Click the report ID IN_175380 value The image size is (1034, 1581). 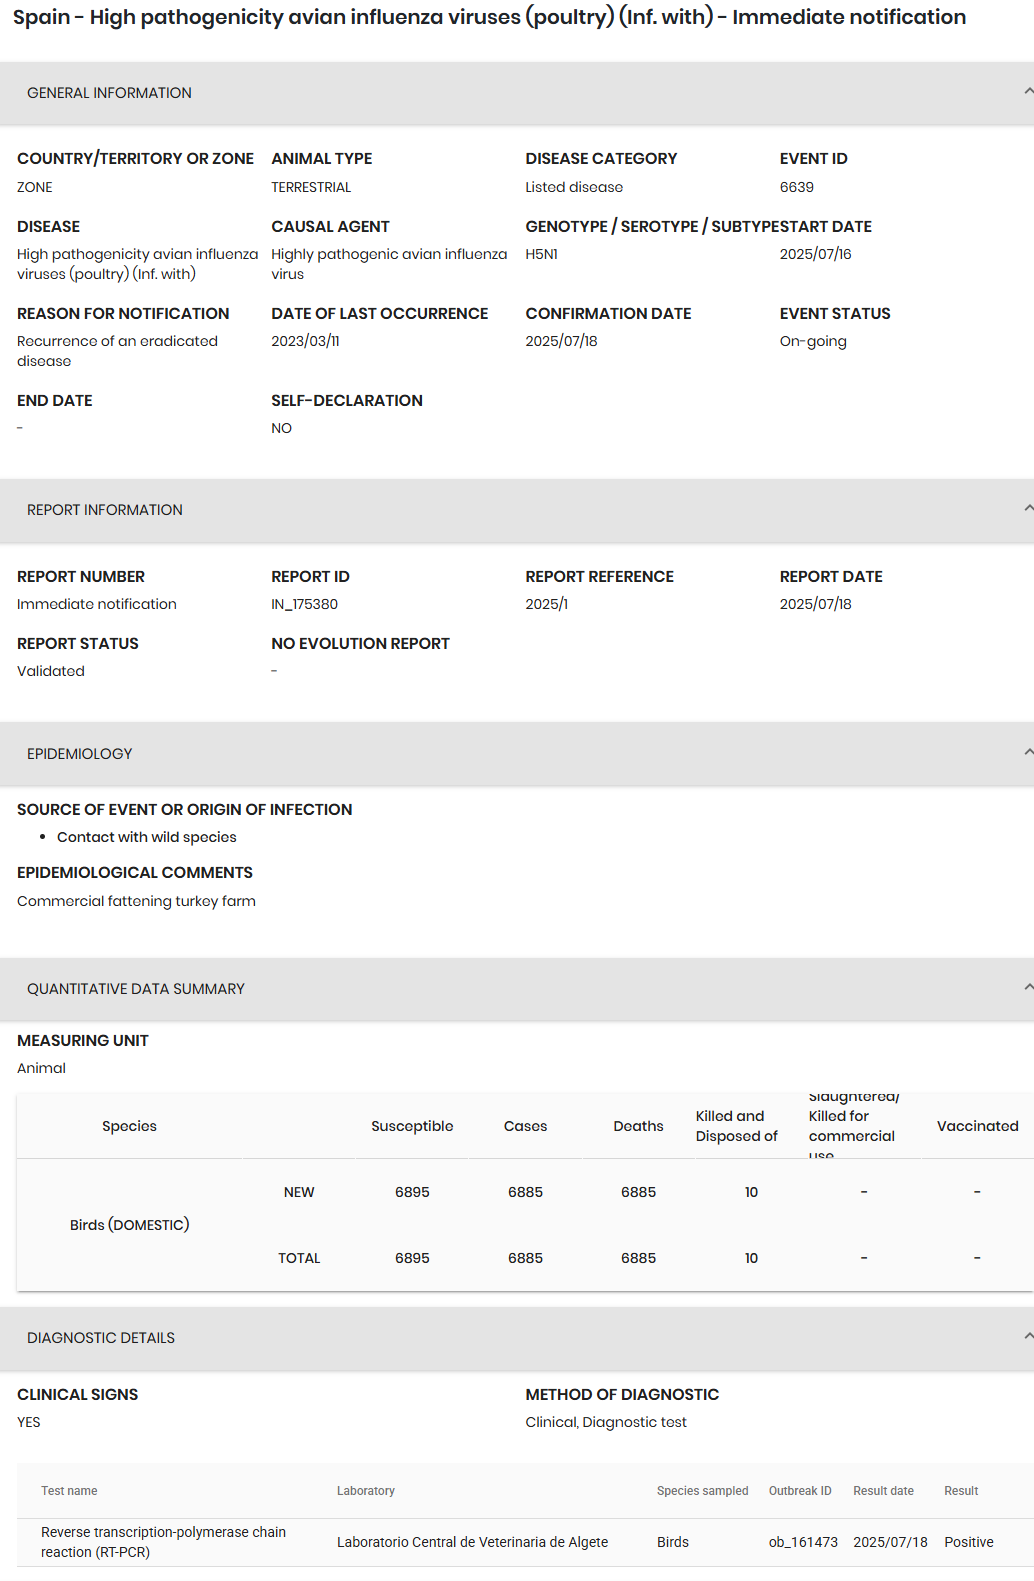click(x=304, y=604)
